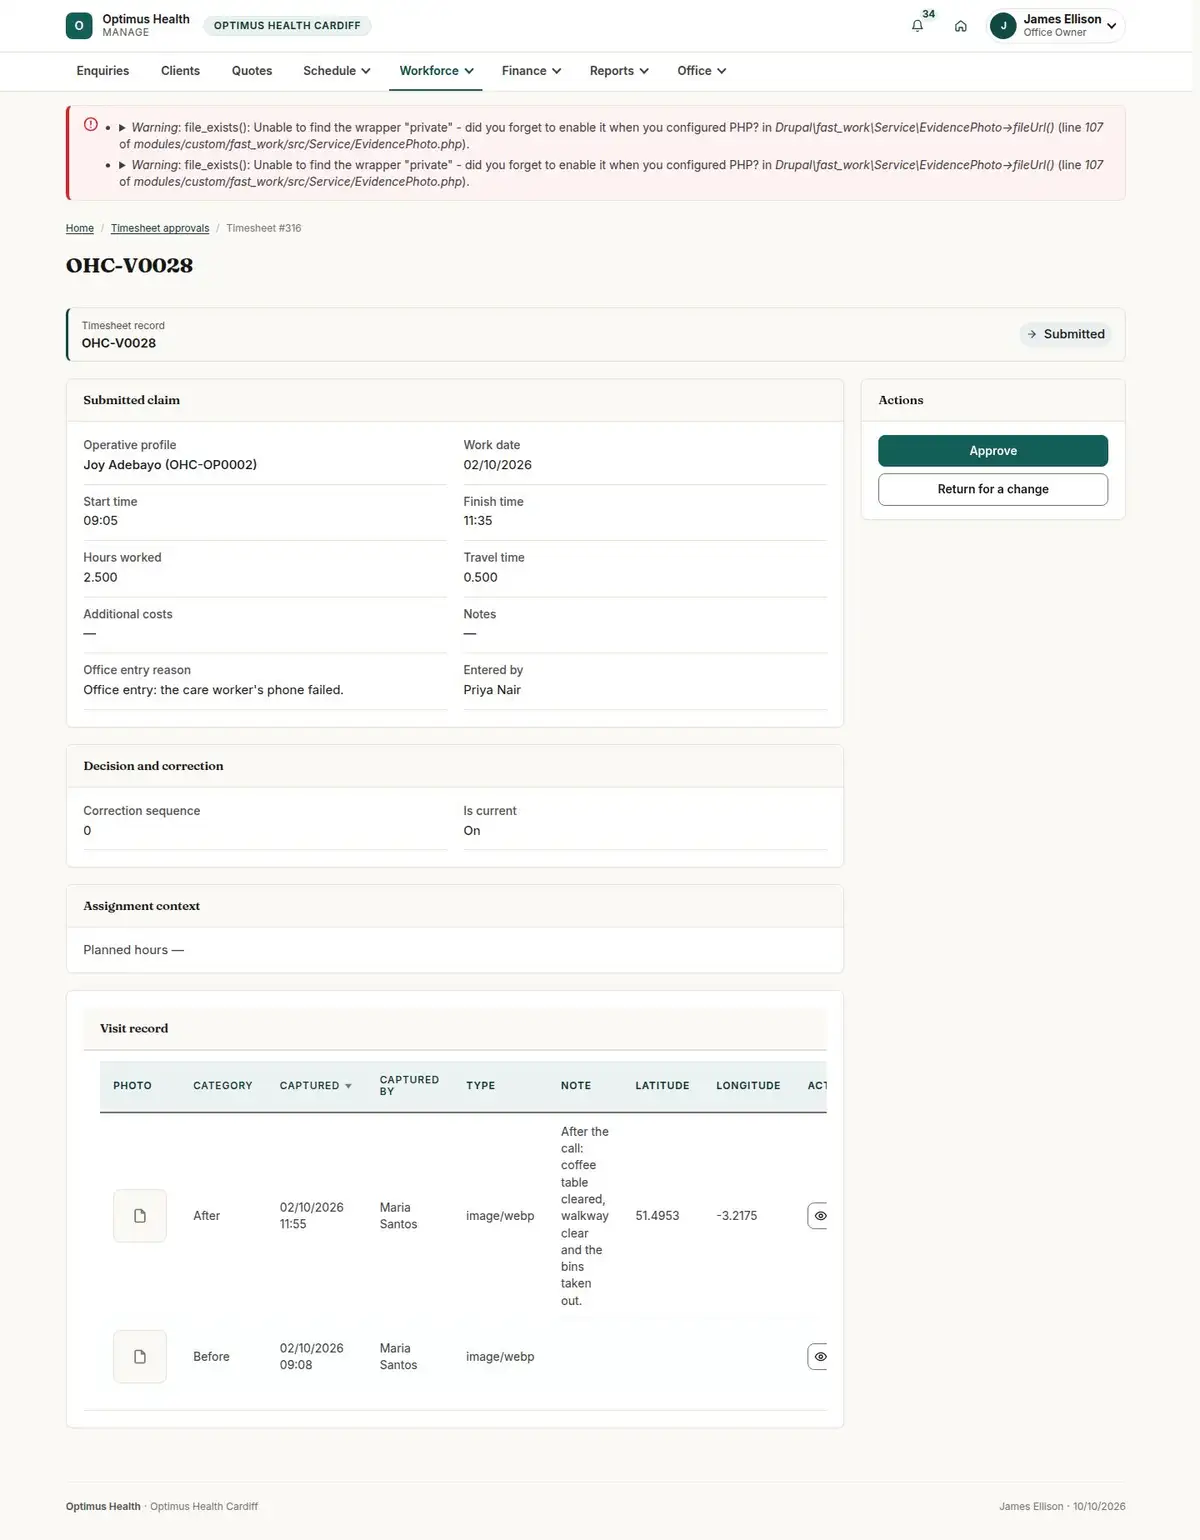This screenshot has height=1540, width=1200.
Task: Click the Optimus Health logo
Action: (x=79, y=26)
